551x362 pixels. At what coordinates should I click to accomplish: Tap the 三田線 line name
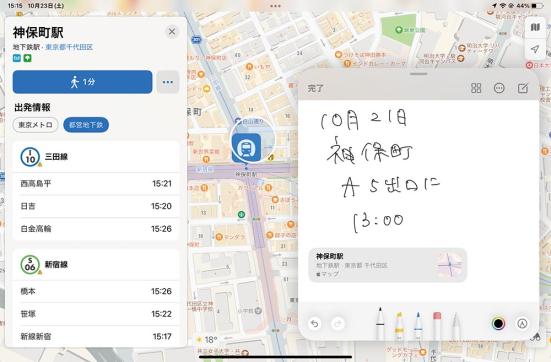click(x=56, y=157)
